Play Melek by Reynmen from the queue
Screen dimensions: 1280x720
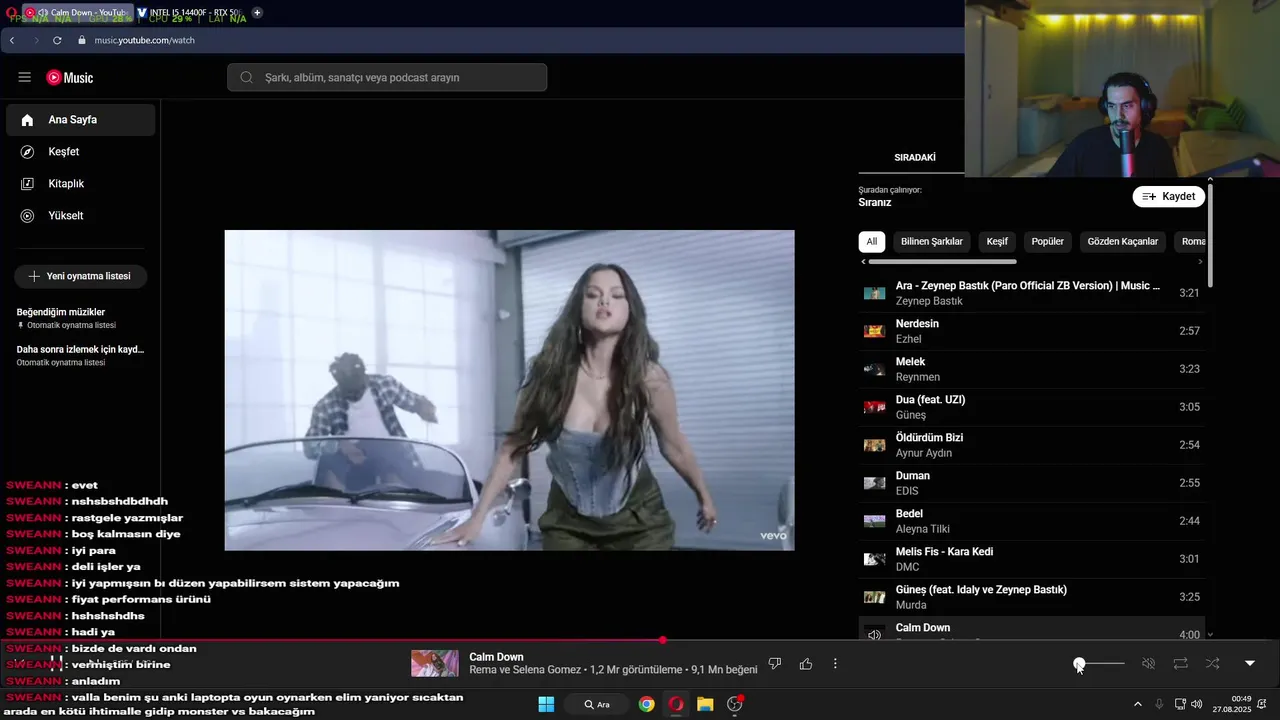[1032, 369]
